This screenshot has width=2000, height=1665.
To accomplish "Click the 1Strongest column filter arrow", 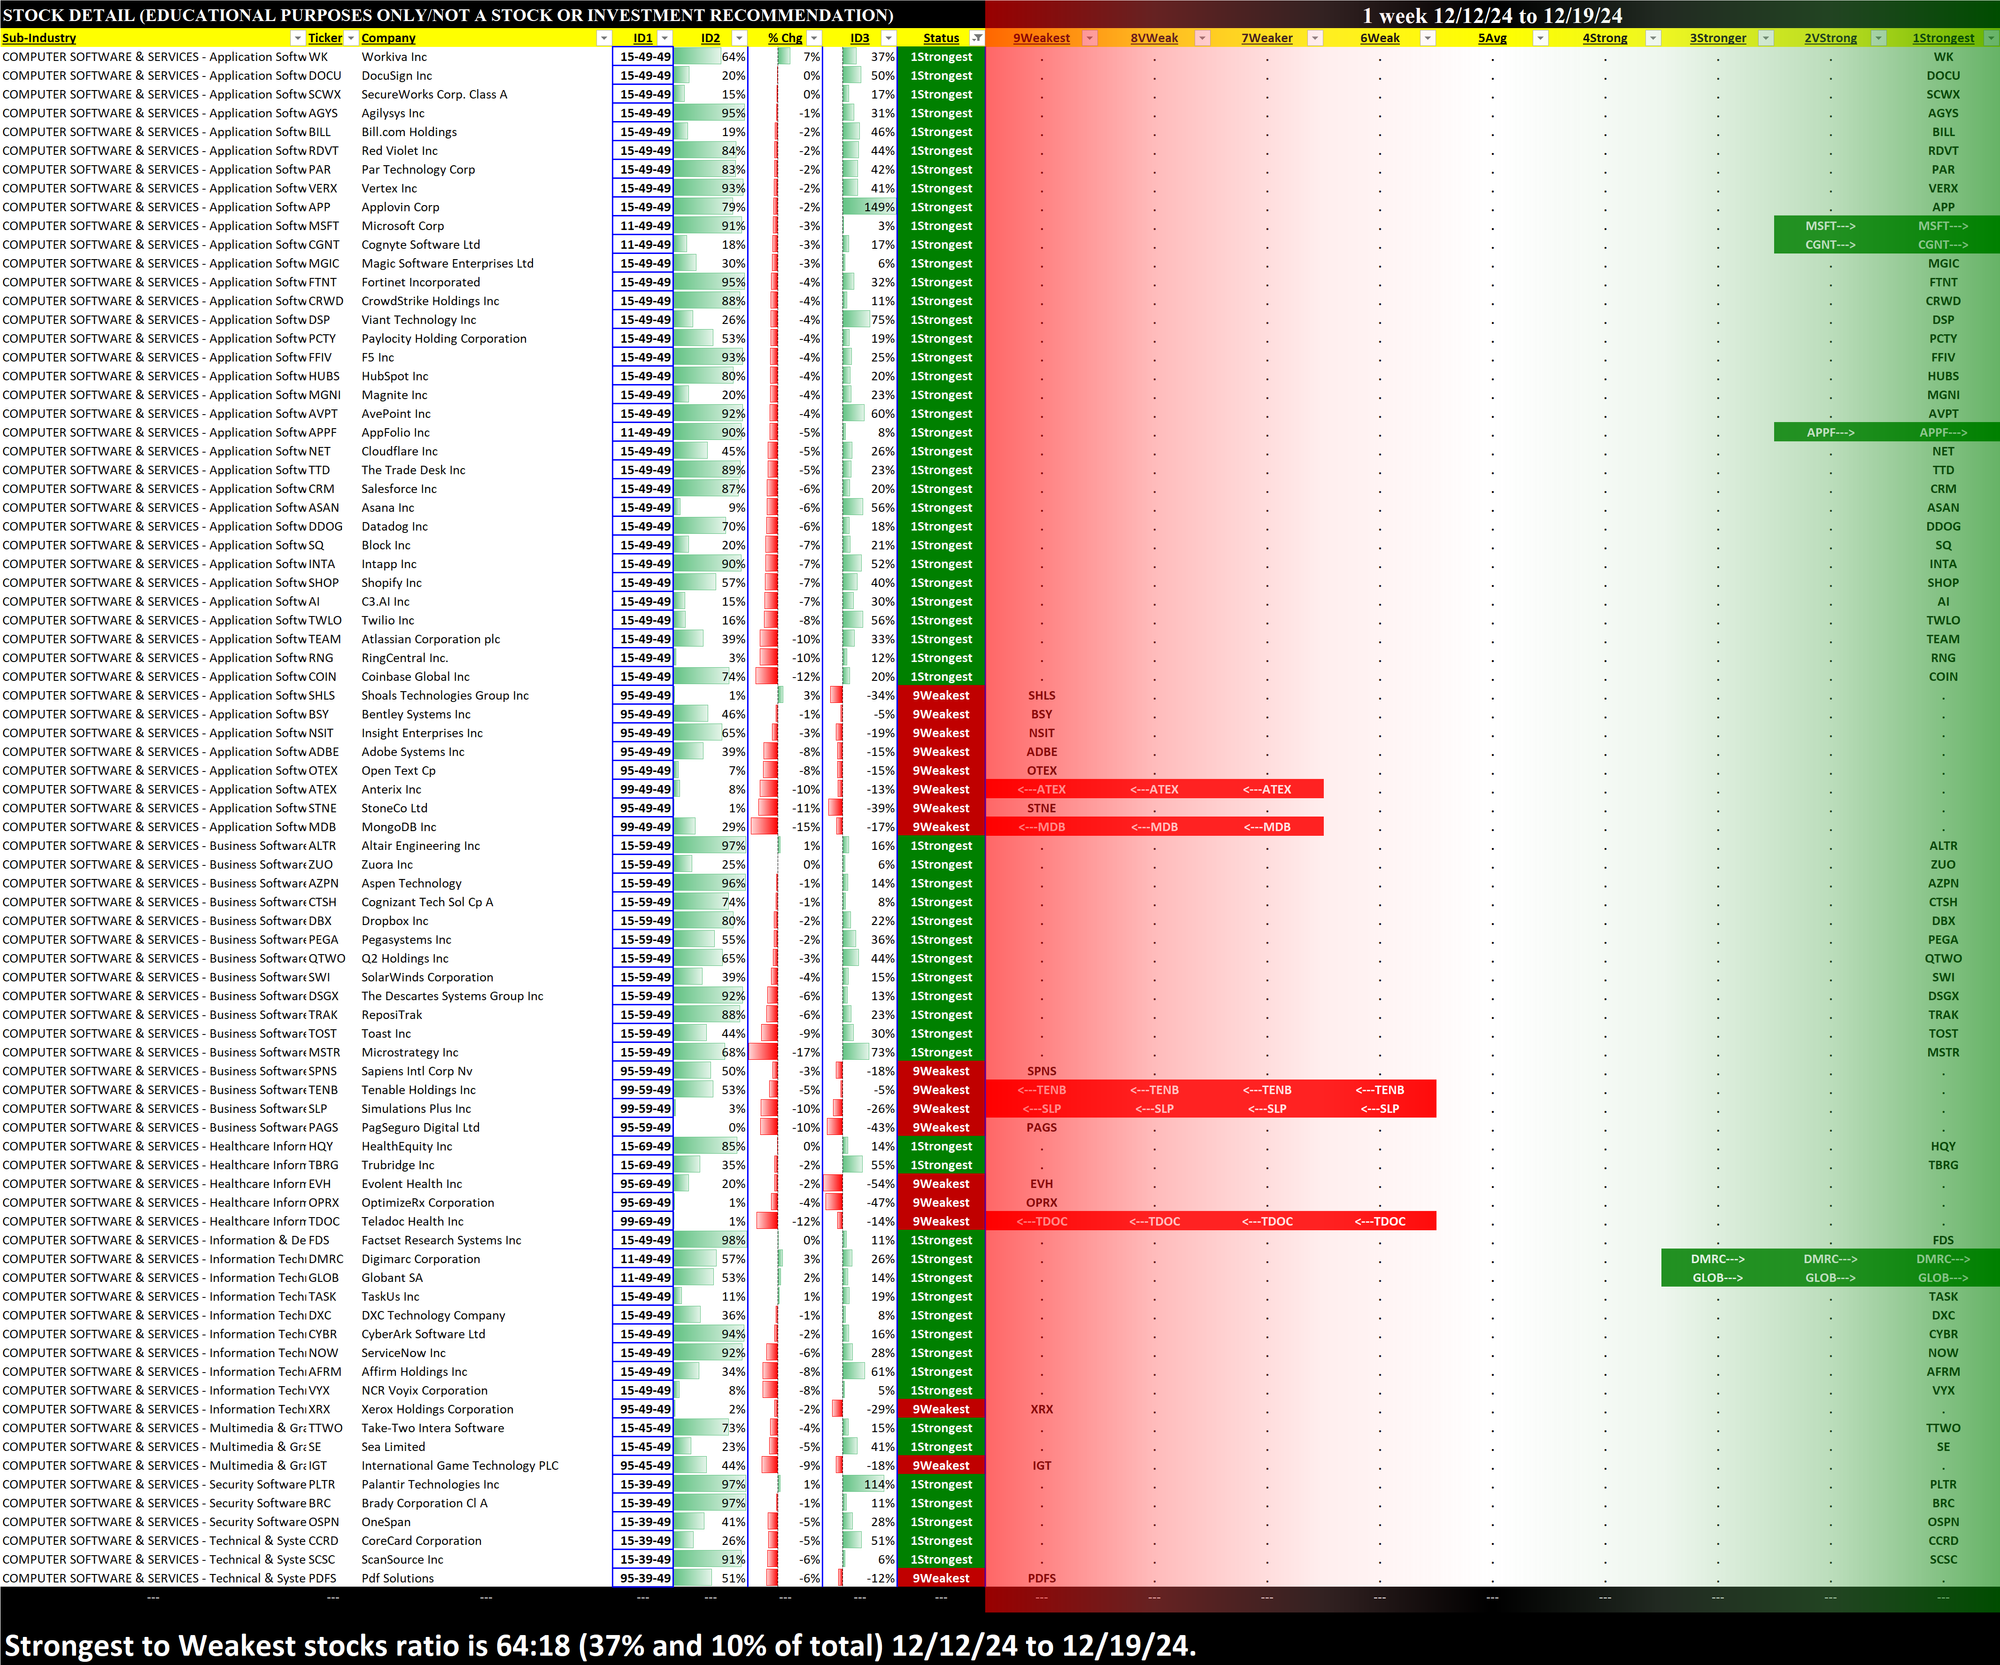I will [1990, 38].
